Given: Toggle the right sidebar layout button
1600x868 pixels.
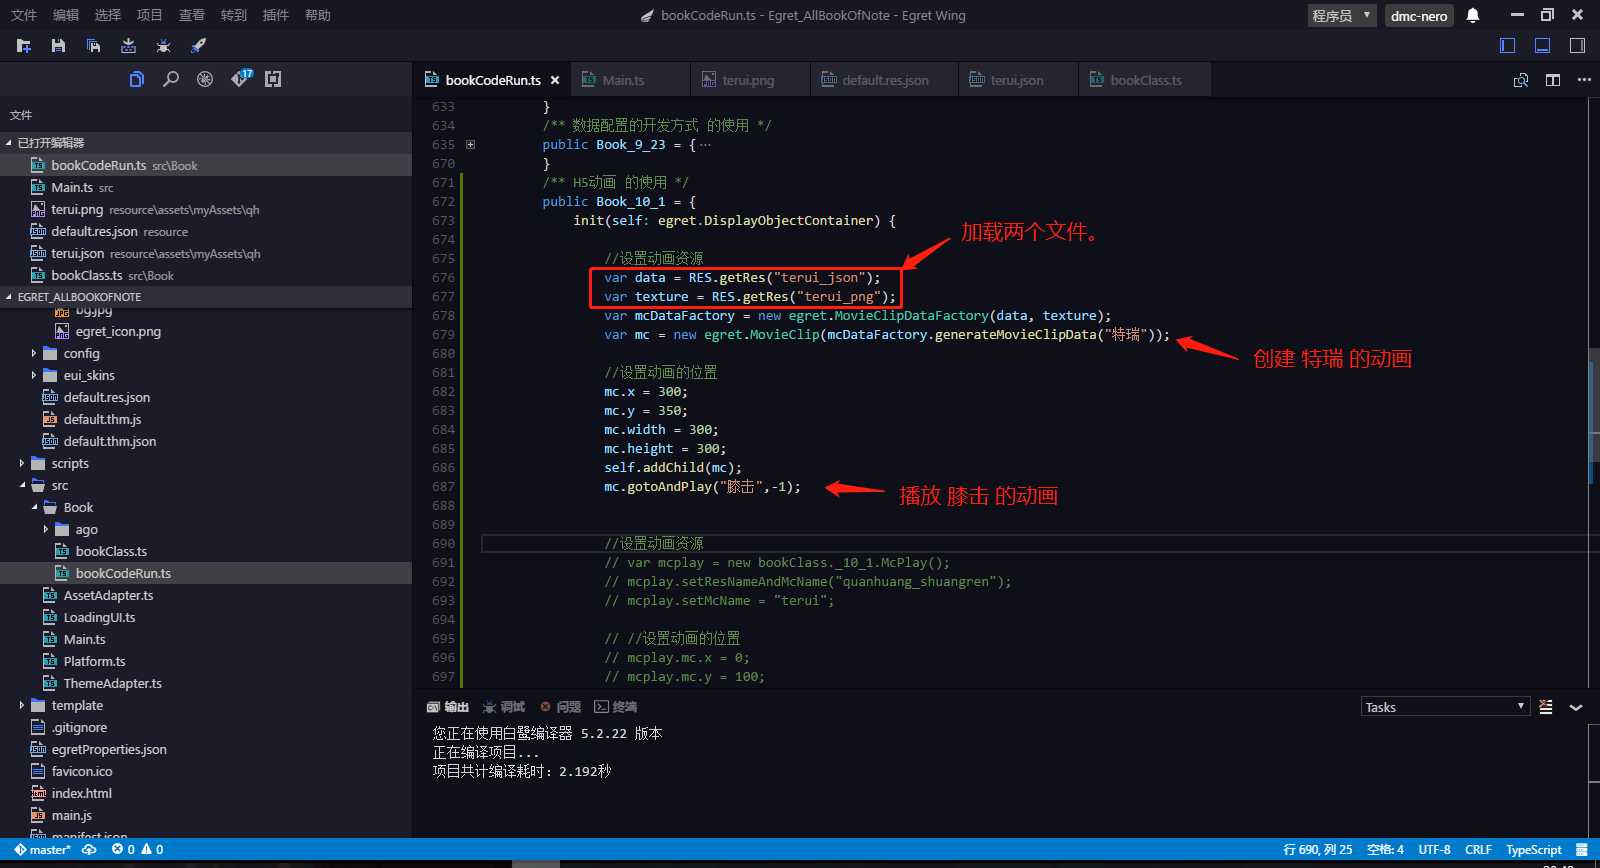Looking at the screenshot, I should tap(1577, 46).
